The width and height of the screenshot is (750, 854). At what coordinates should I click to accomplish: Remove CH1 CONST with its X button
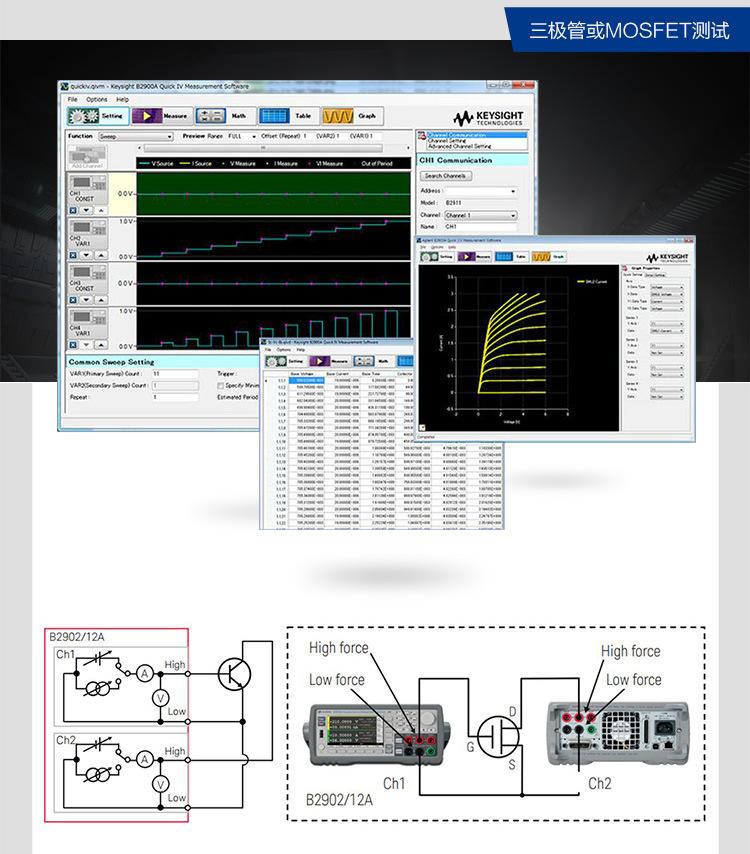tap(72, 211)
